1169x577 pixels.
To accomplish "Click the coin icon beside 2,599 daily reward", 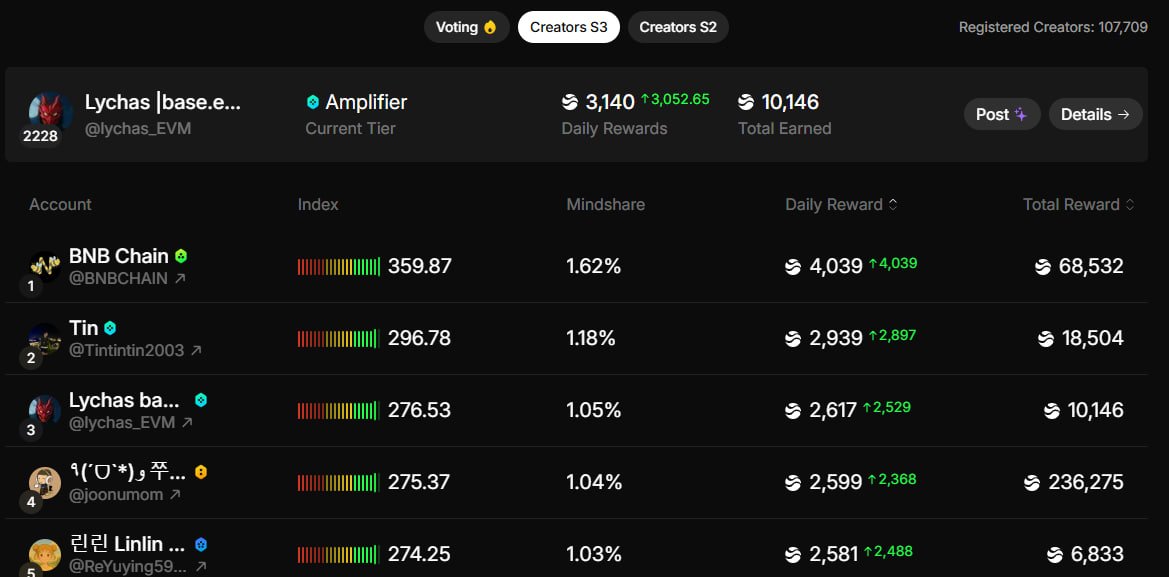I will click(x=793, y=483).
